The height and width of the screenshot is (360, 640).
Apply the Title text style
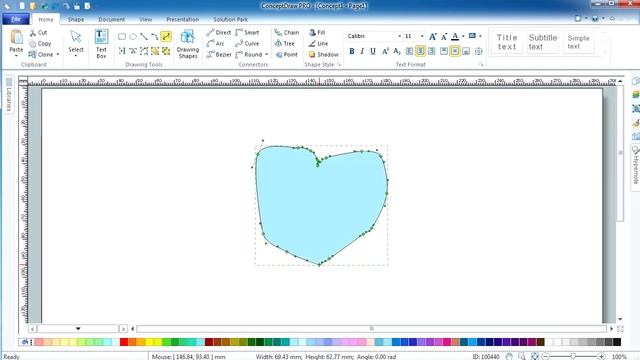507,42
